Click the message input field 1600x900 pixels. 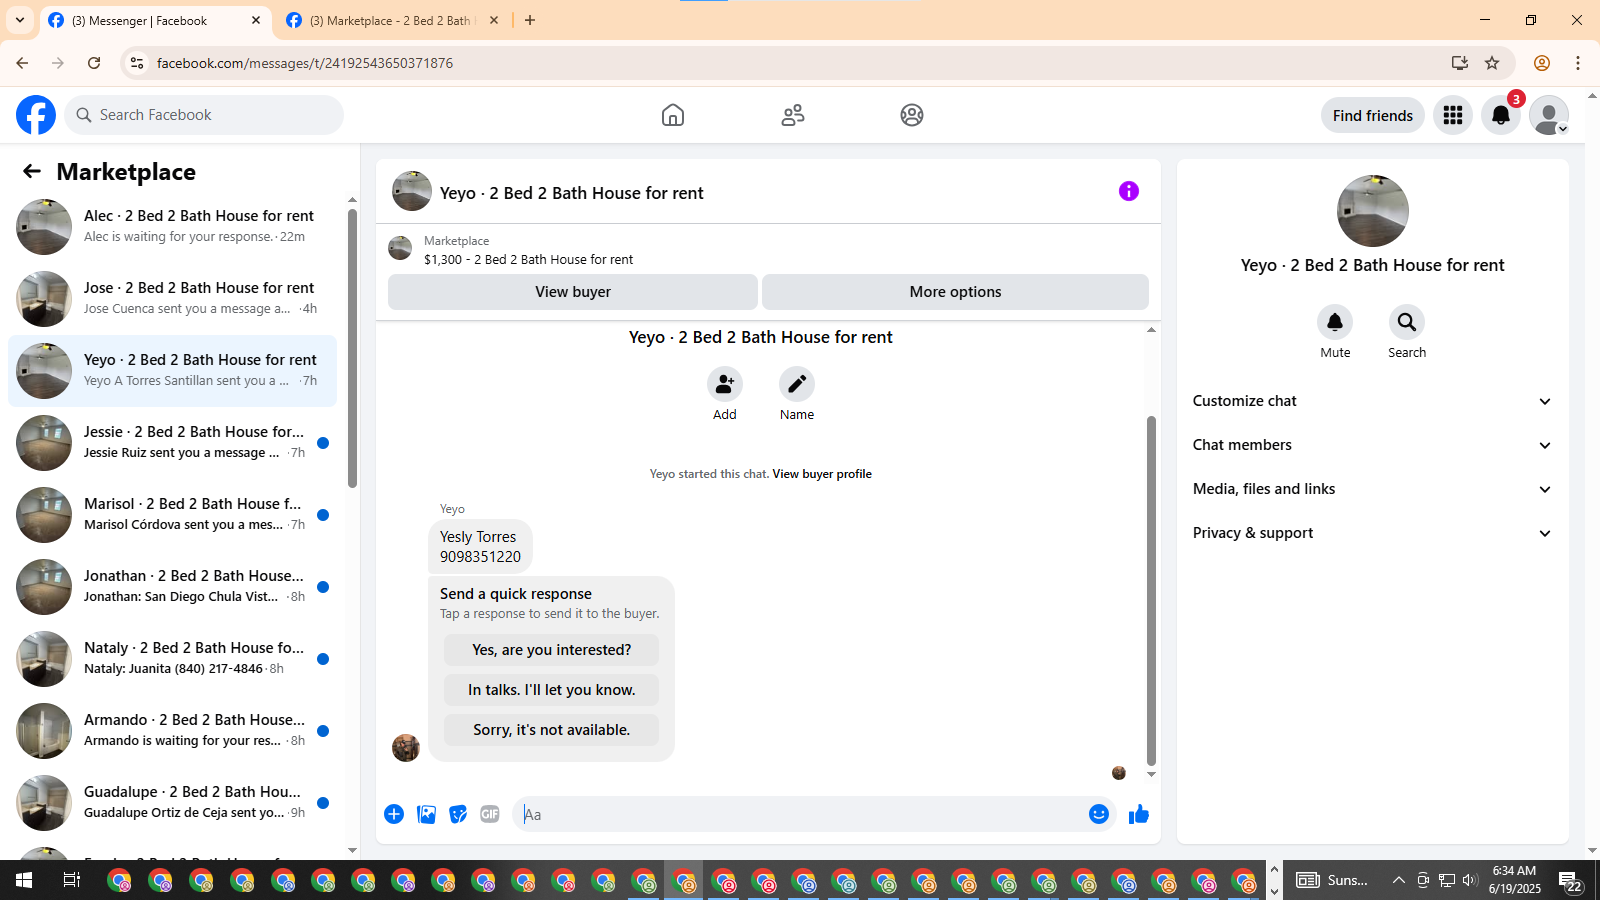pyautogui.click(x=800, y=814)
